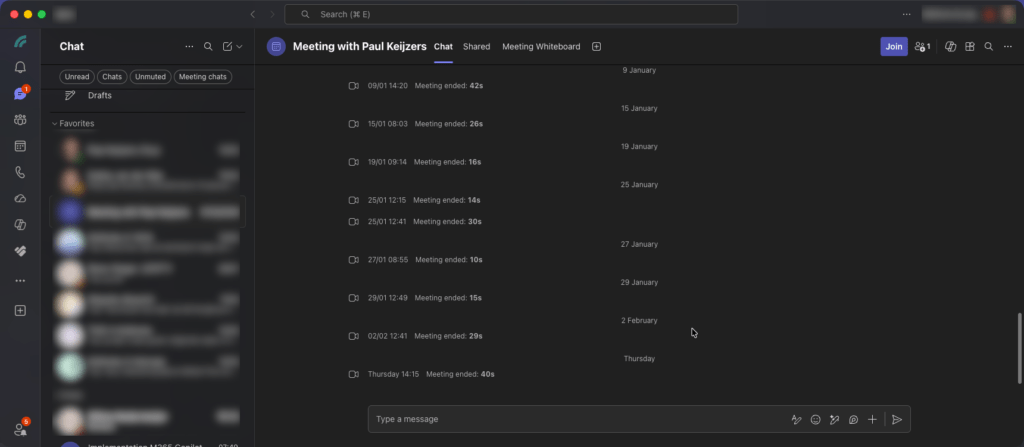Open the Calendar app in the left rail
The image size is (1024, 447).
click(x=20, y=146)
